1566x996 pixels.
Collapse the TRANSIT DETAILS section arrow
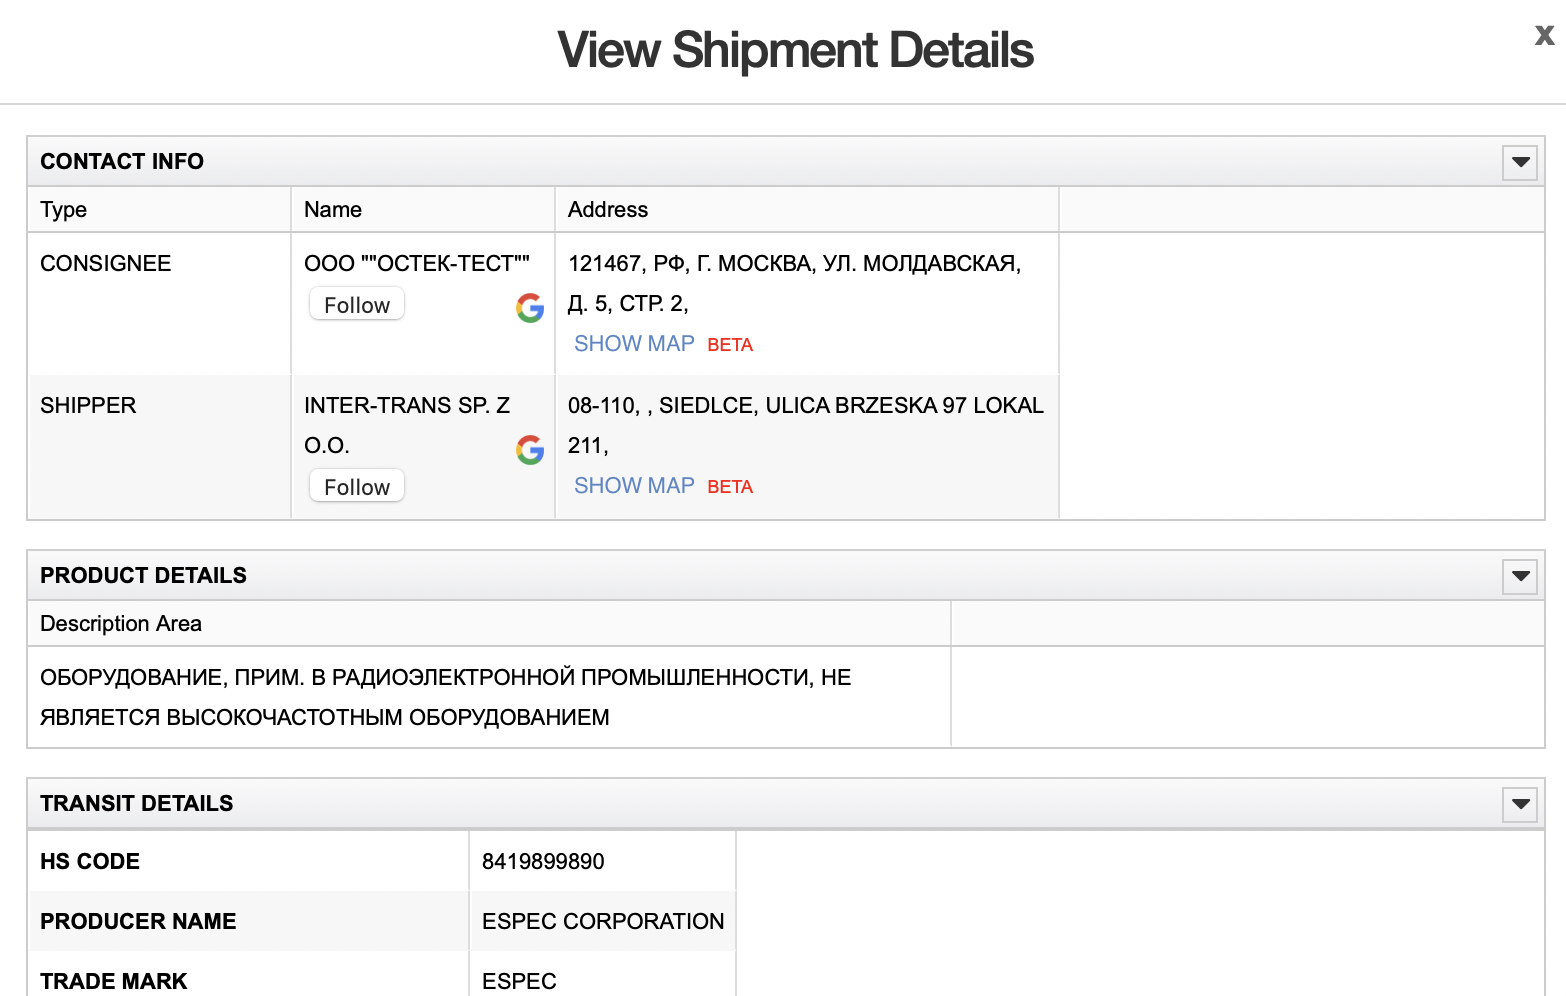pos(1520,804)
